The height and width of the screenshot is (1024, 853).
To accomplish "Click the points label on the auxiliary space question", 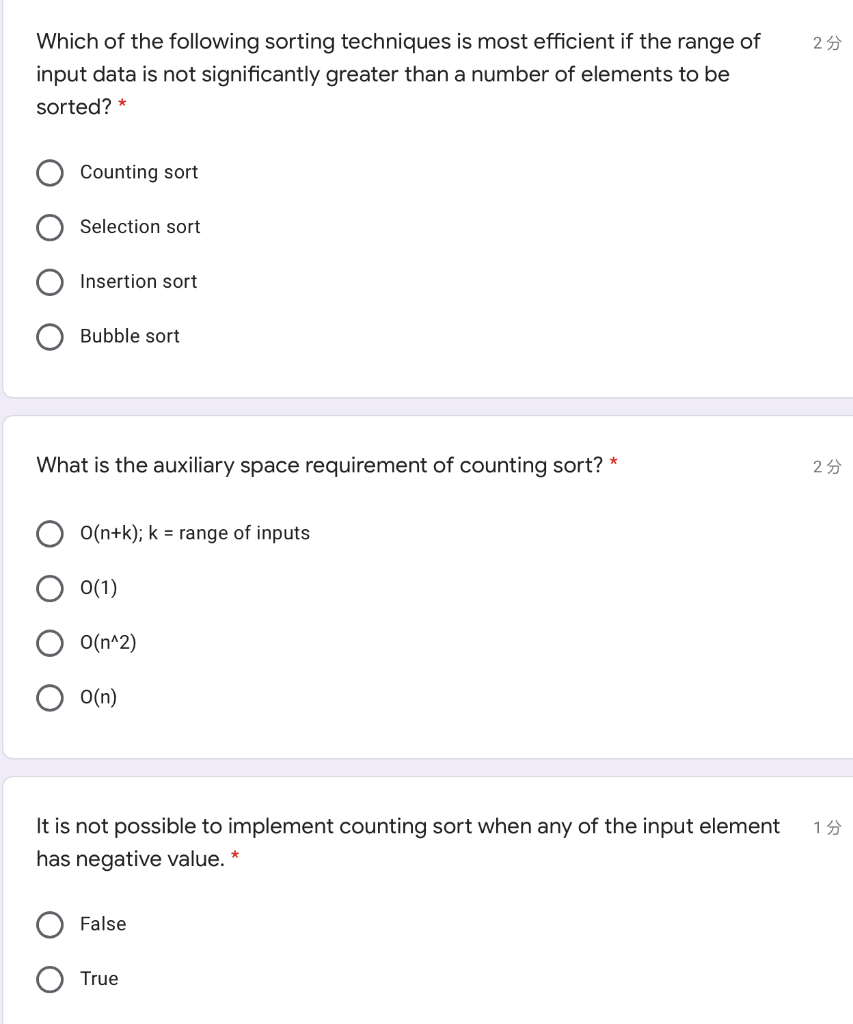I will point(827,466).
